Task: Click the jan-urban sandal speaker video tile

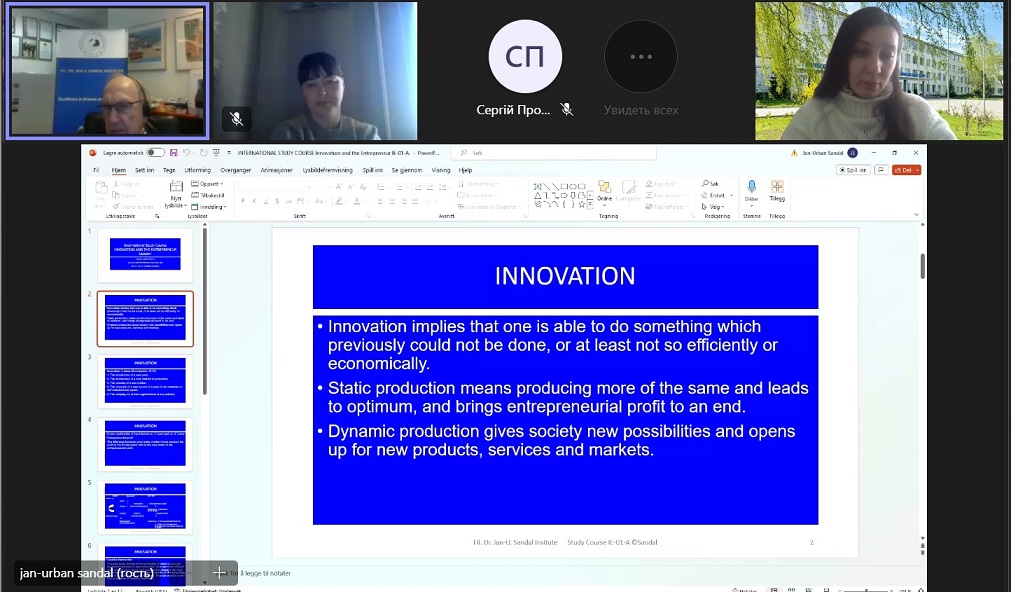Action: point(107,70)
